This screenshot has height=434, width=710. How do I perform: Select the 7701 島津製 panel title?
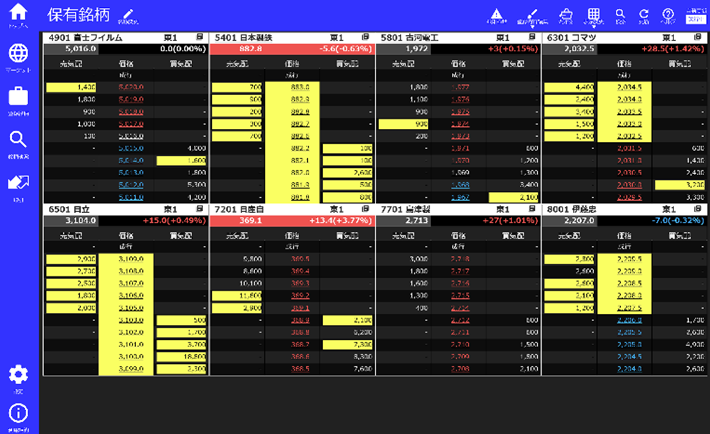point(405,209)
